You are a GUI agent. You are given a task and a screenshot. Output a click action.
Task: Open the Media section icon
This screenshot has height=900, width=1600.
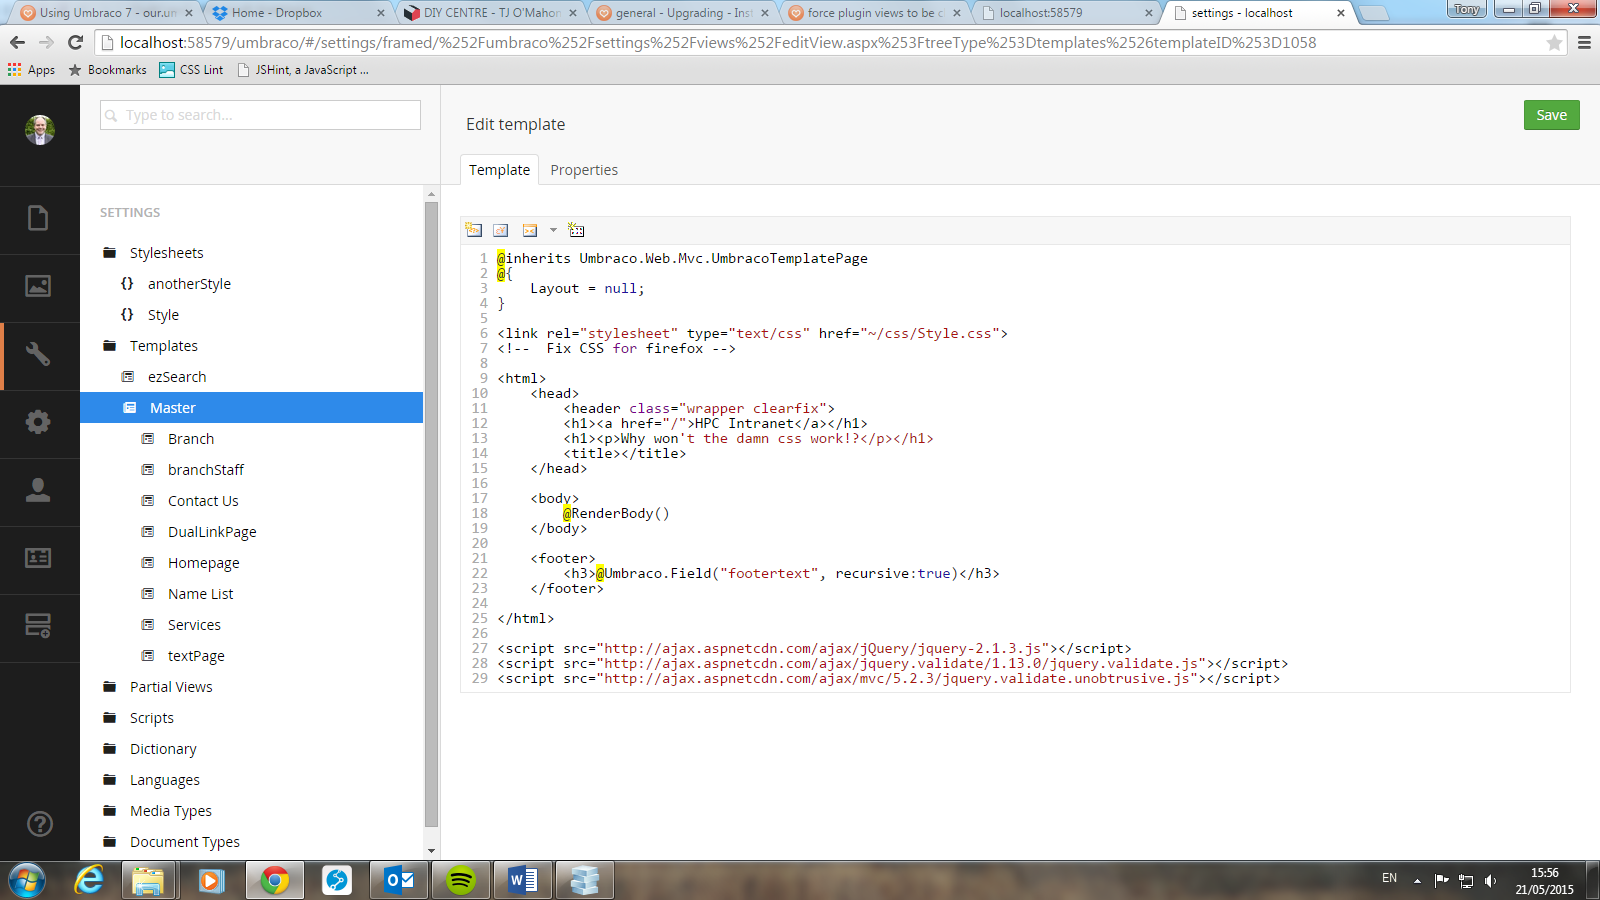click(38, 286)
